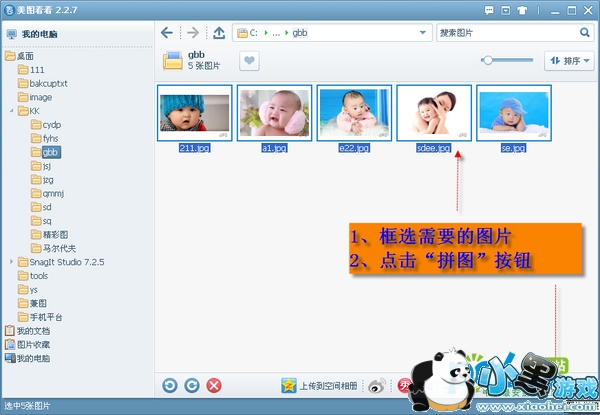Open cydp folder in tree
The height and width of the screenshot is (415, 600).
[46, 125]
